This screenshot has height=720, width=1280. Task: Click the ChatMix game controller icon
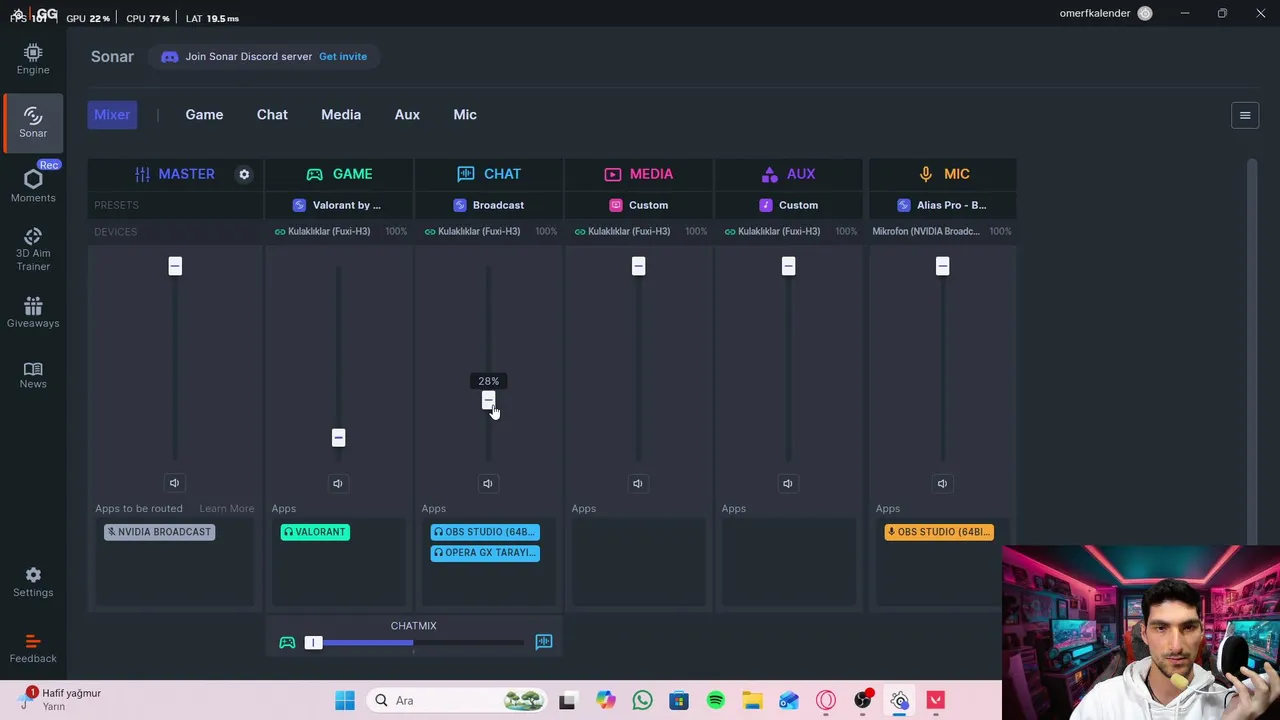[x=287, y=642]
